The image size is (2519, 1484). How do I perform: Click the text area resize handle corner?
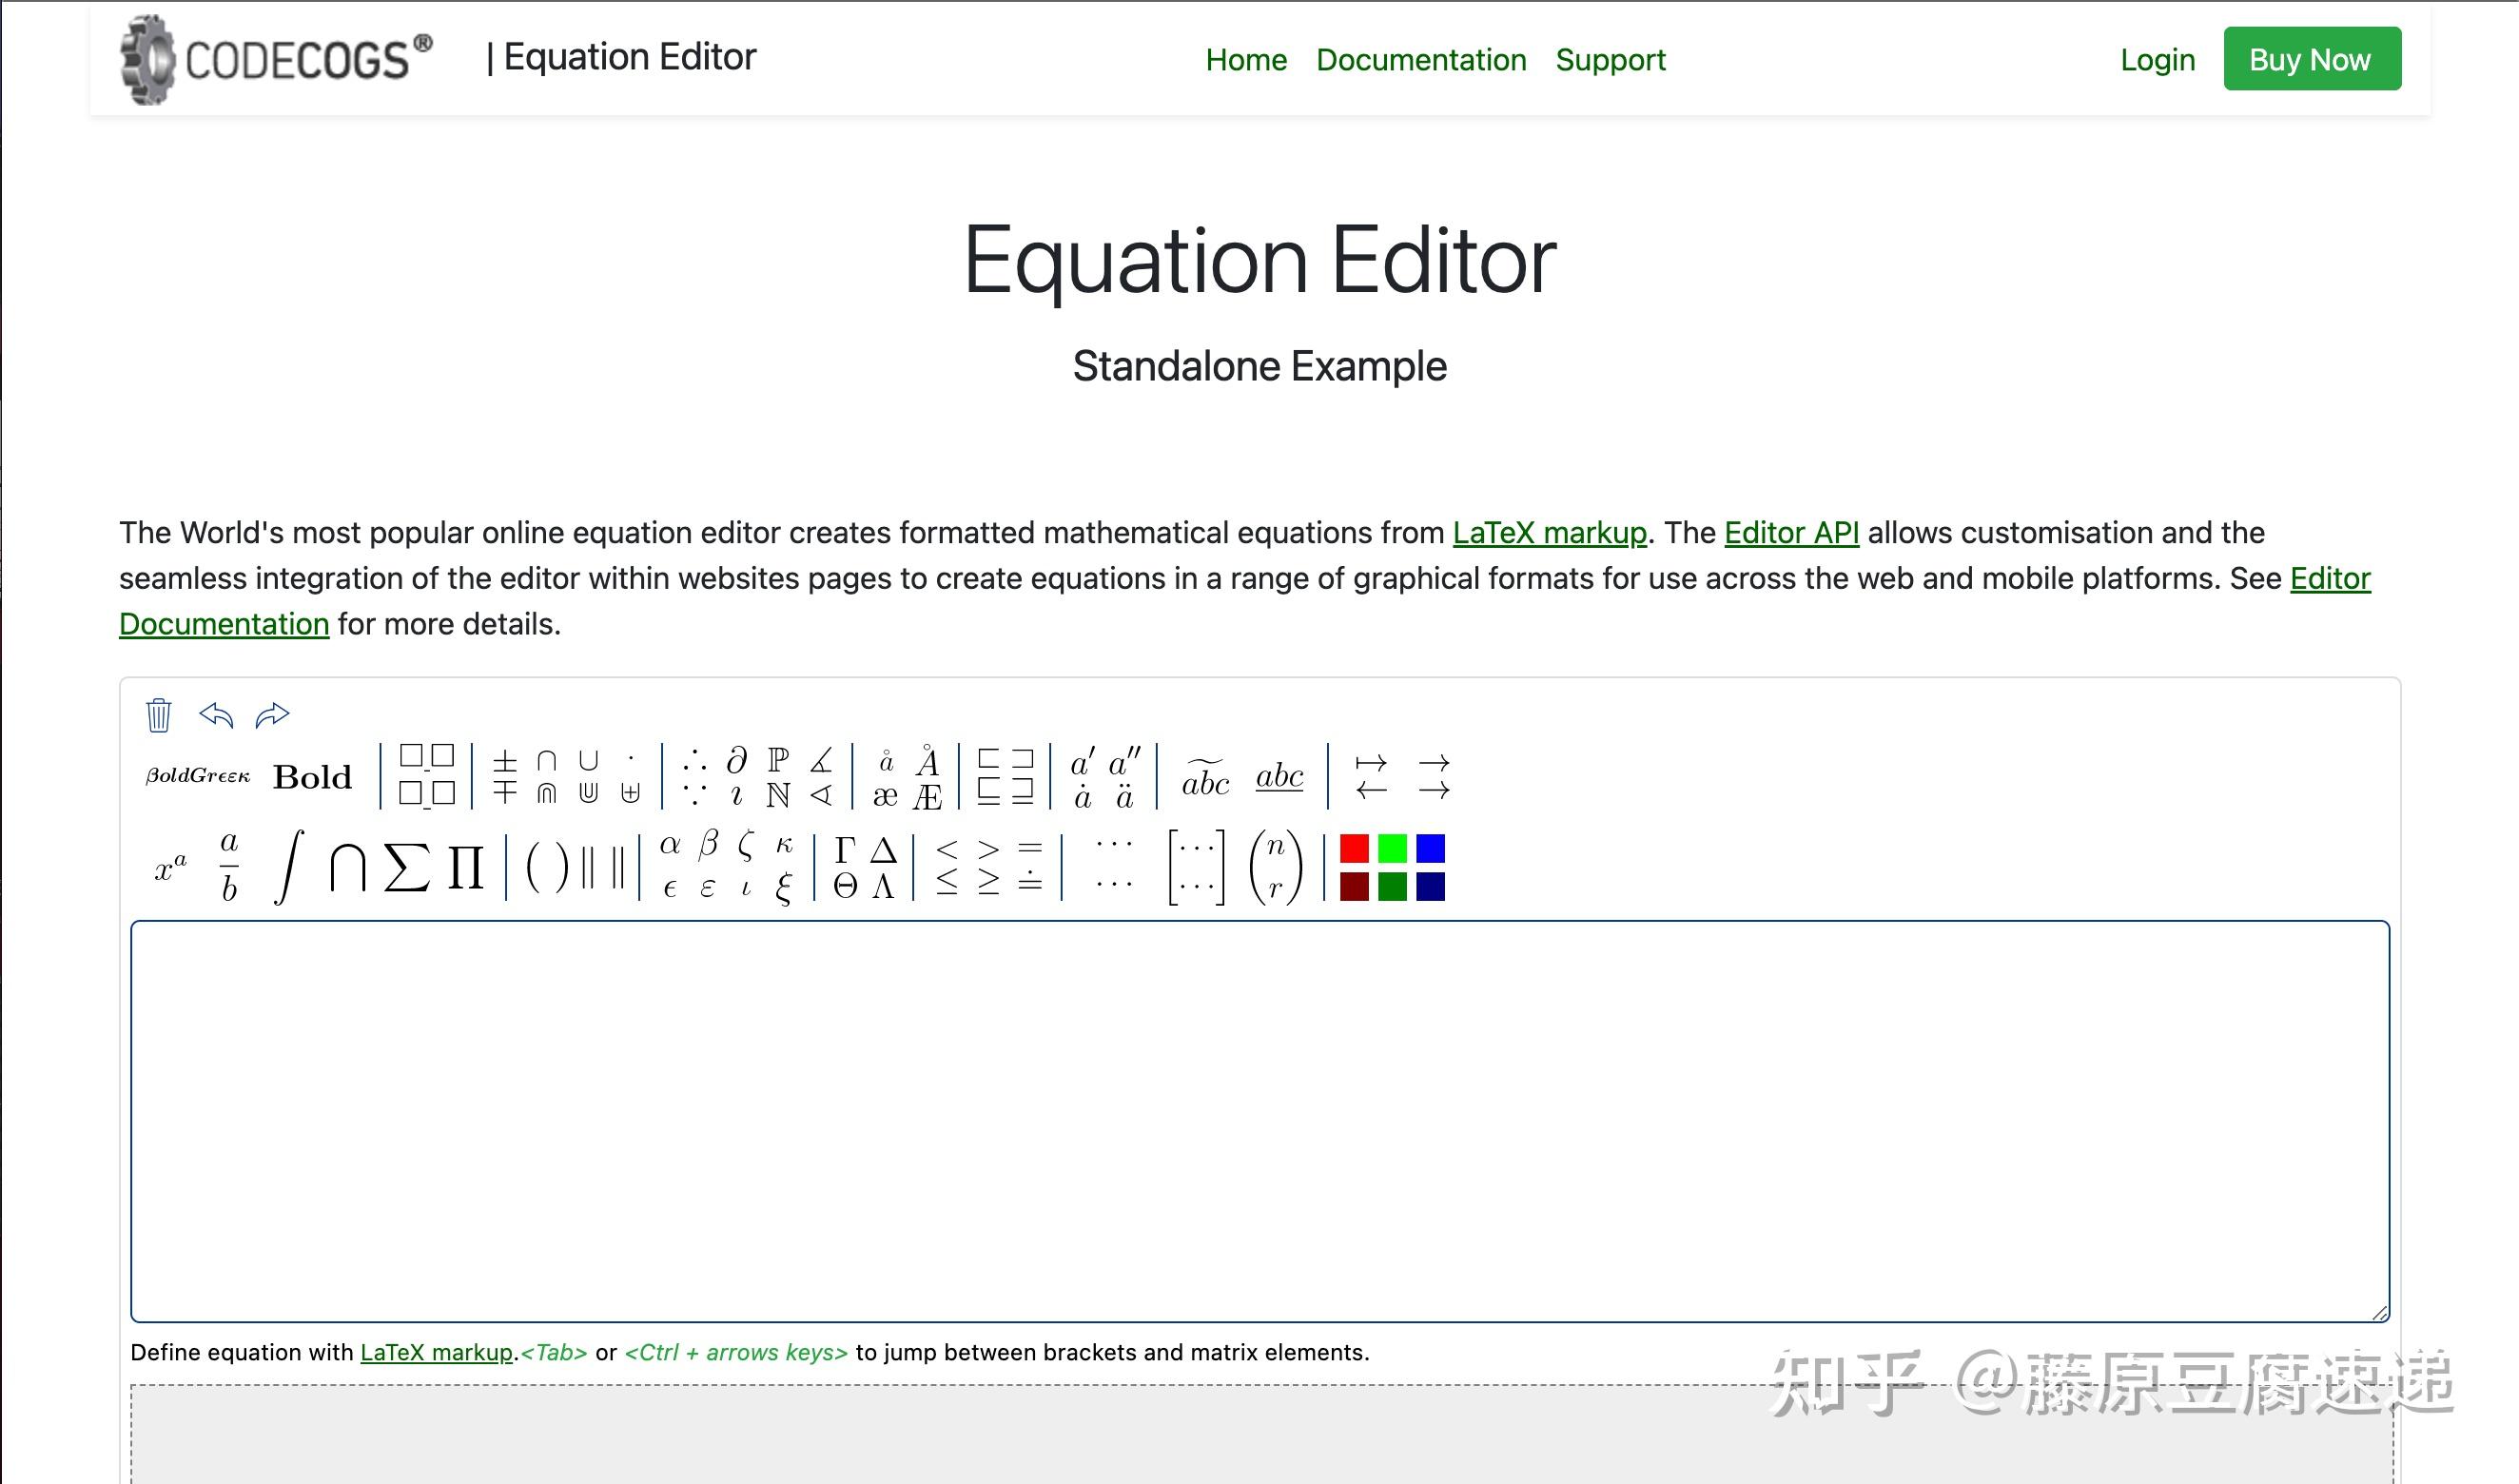point(2379,1312)
